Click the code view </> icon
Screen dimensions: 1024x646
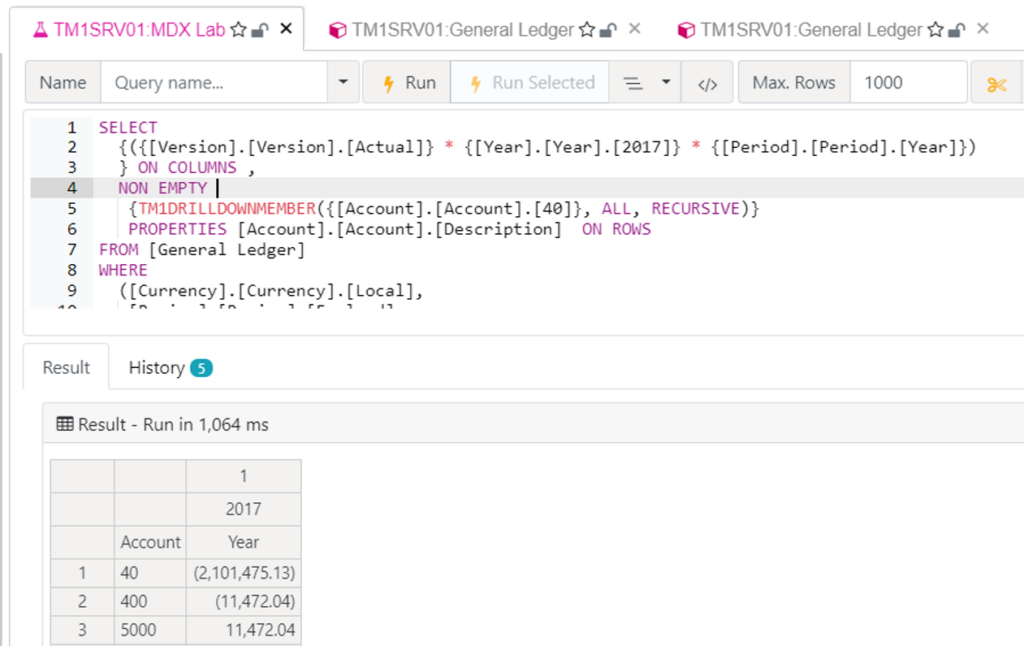[x=707, y=83]
